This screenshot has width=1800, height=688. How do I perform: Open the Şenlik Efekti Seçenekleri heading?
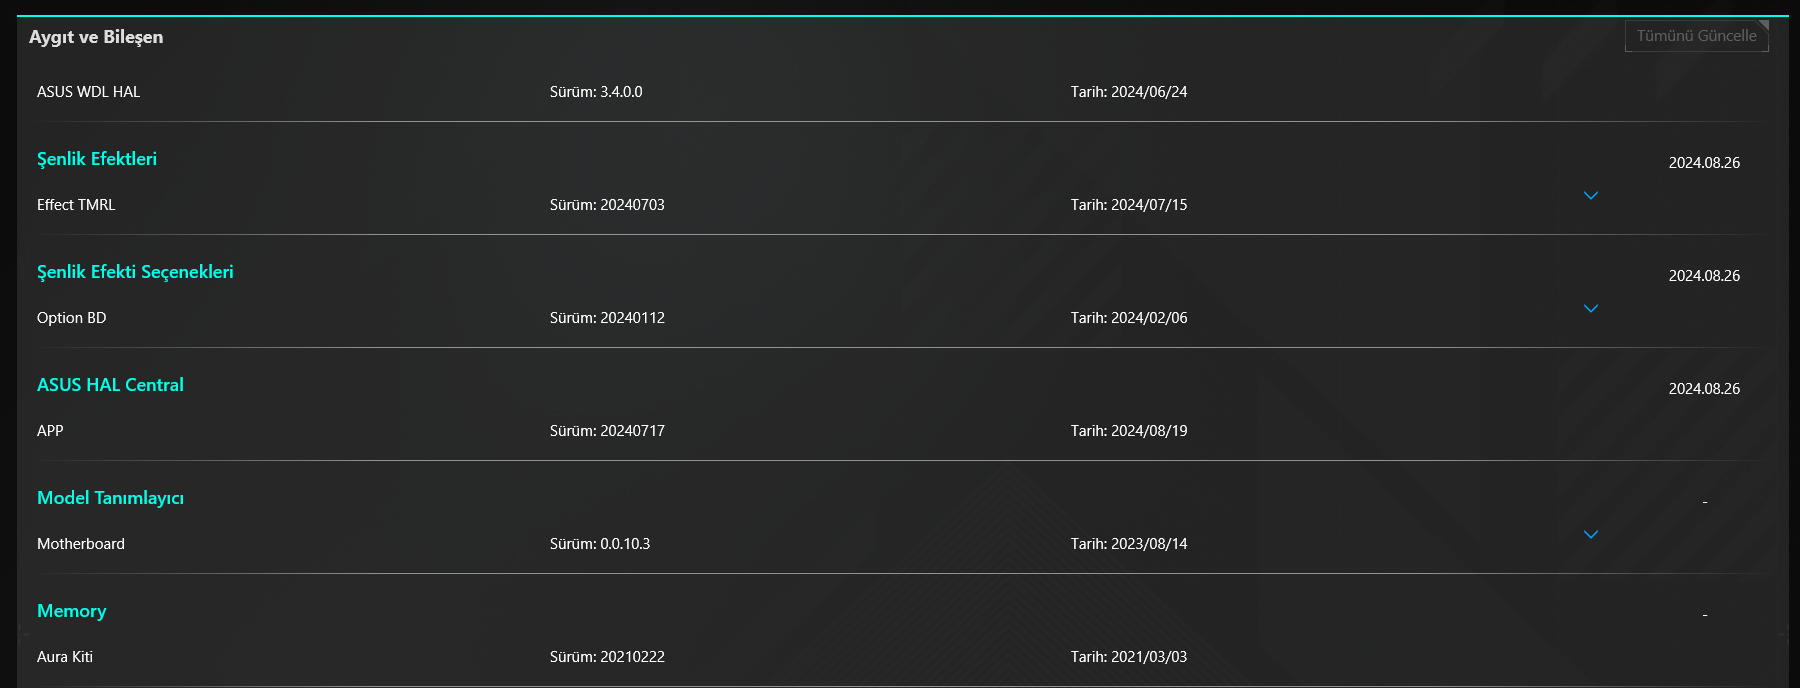[135, 272]
